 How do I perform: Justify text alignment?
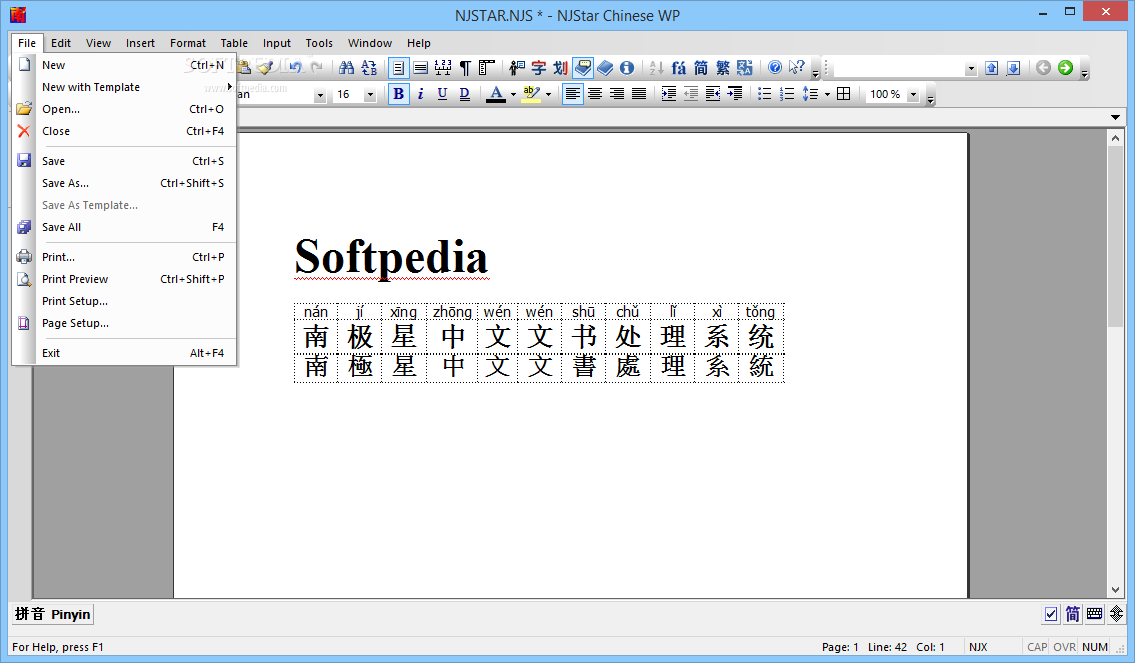639,94
